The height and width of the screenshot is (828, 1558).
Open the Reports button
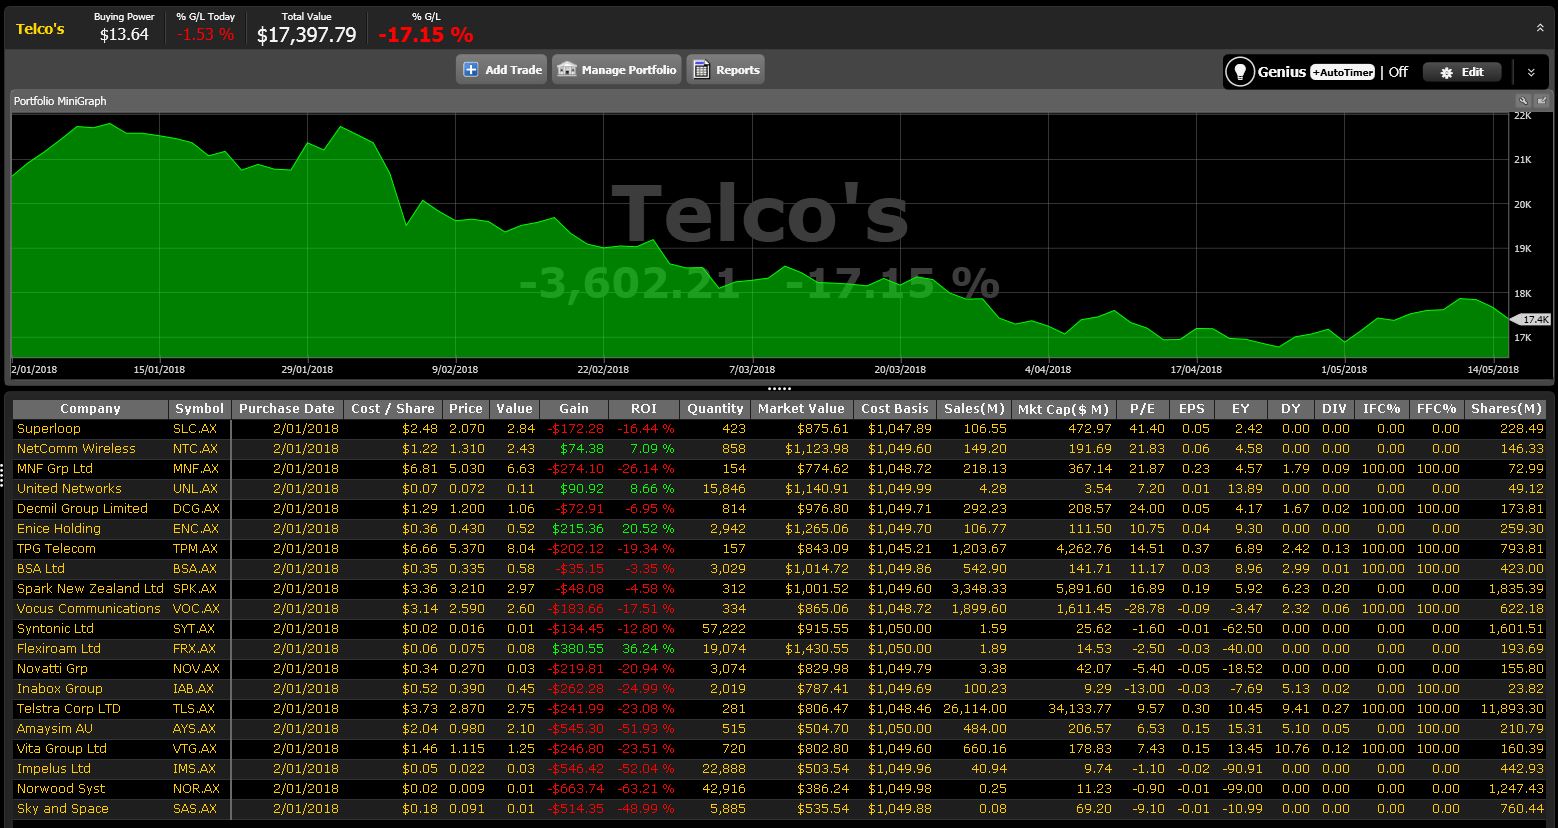click(725, 69)
